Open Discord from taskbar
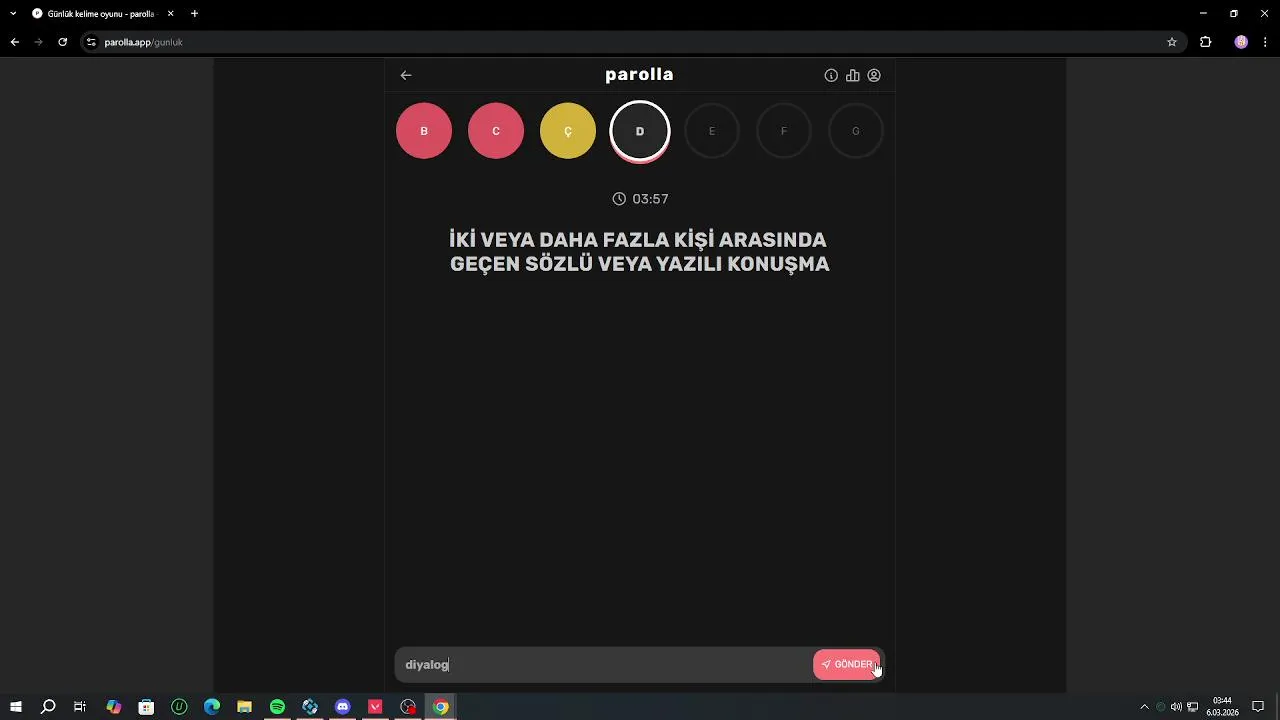 point(343,707)
